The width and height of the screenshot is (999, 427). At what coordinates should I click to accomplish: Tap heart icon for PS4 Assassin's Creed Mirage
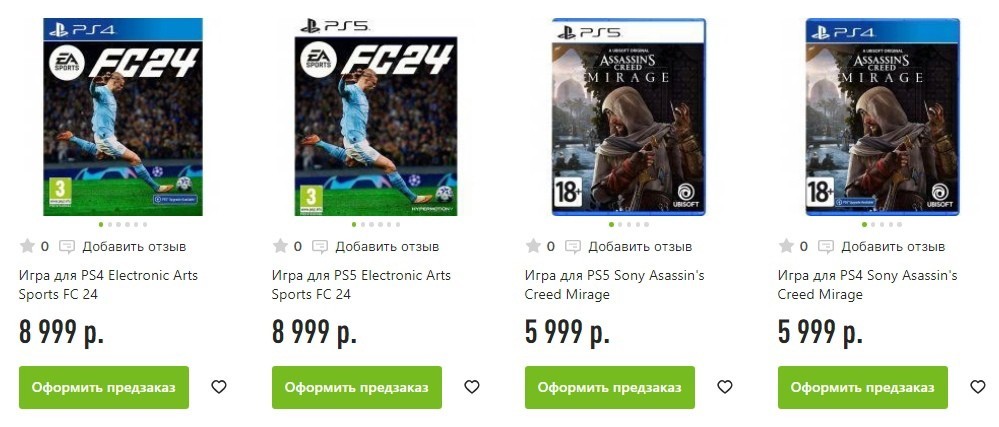977,387
